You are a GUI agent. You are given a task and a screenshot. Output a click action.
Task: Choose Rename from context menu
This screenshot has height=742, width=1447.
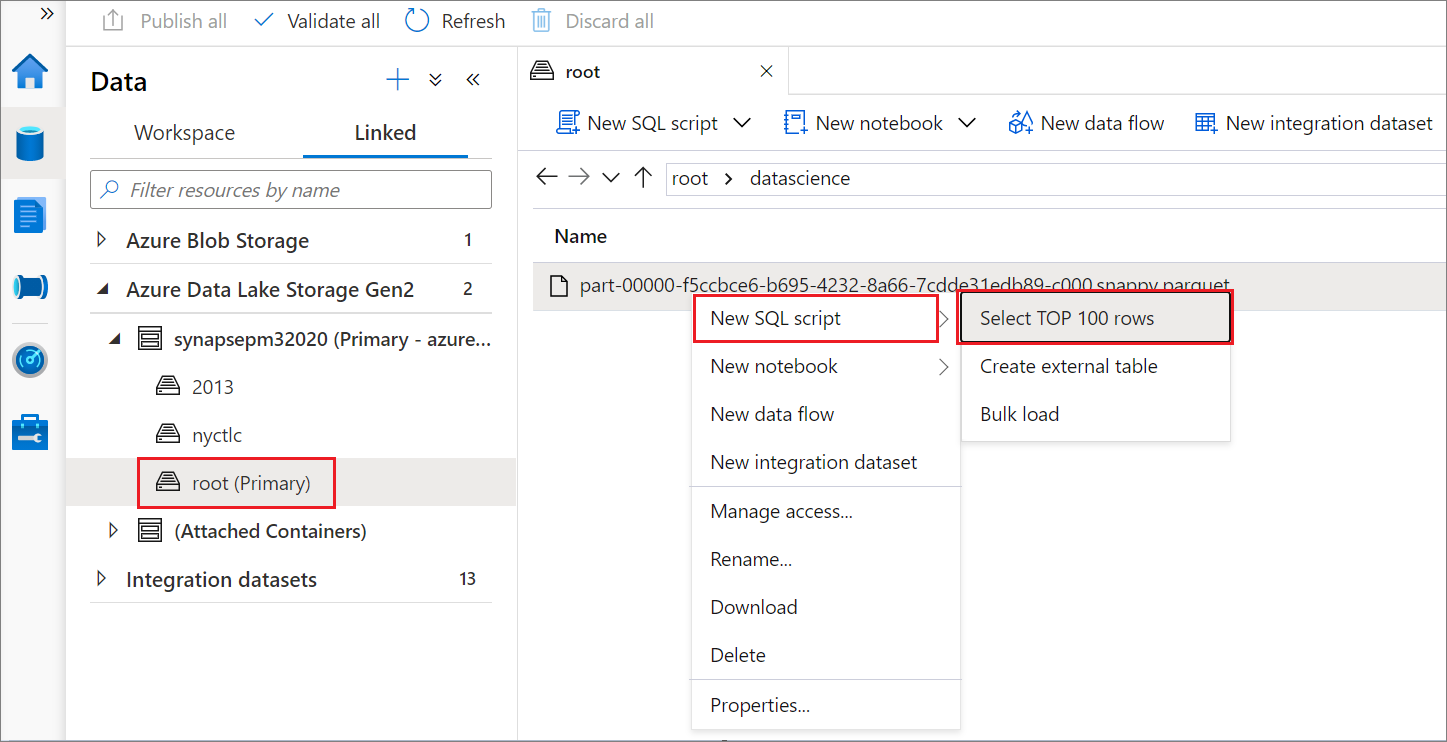(825, 559)
